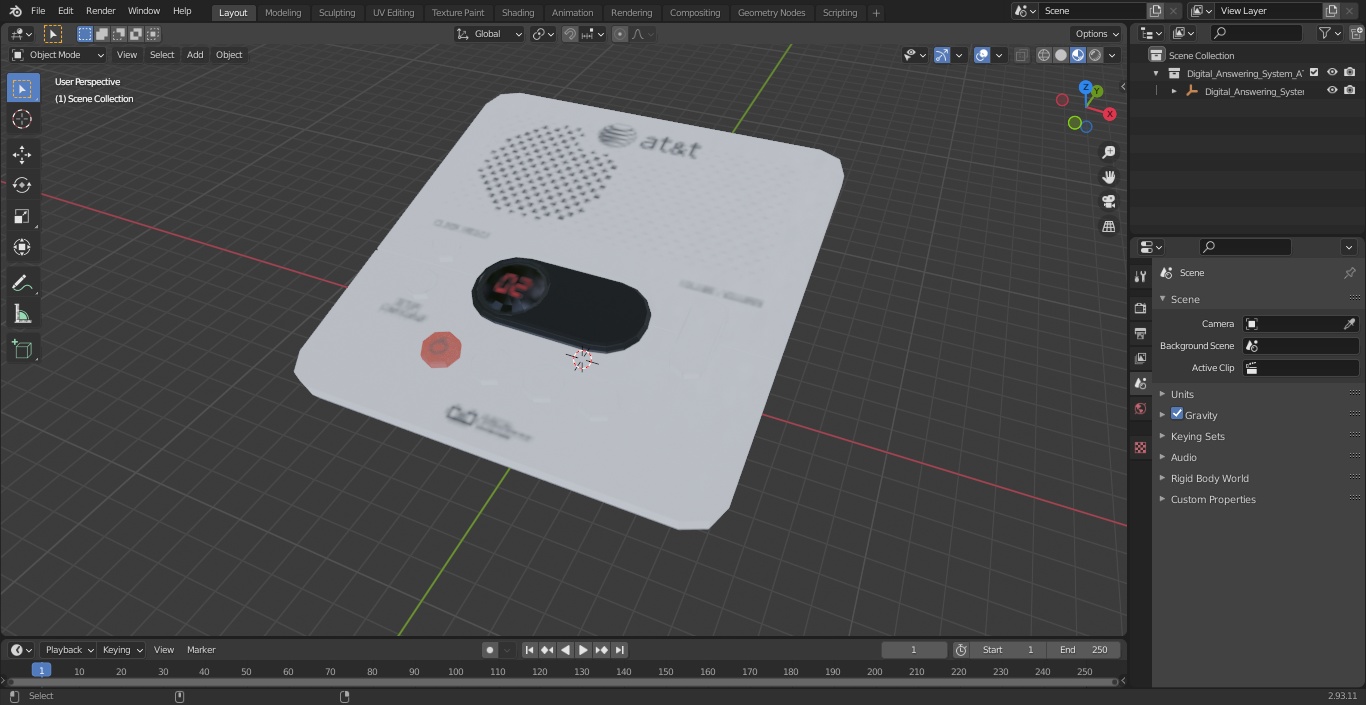
Task: Toggle proportional editing
Action: (x=619, y=34)
